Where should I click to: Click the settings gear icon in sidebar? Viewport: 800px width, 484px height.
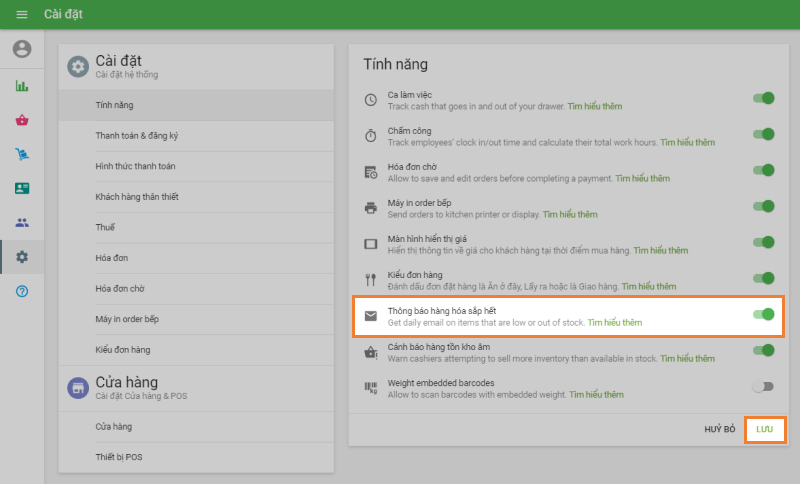click(22, 257)
